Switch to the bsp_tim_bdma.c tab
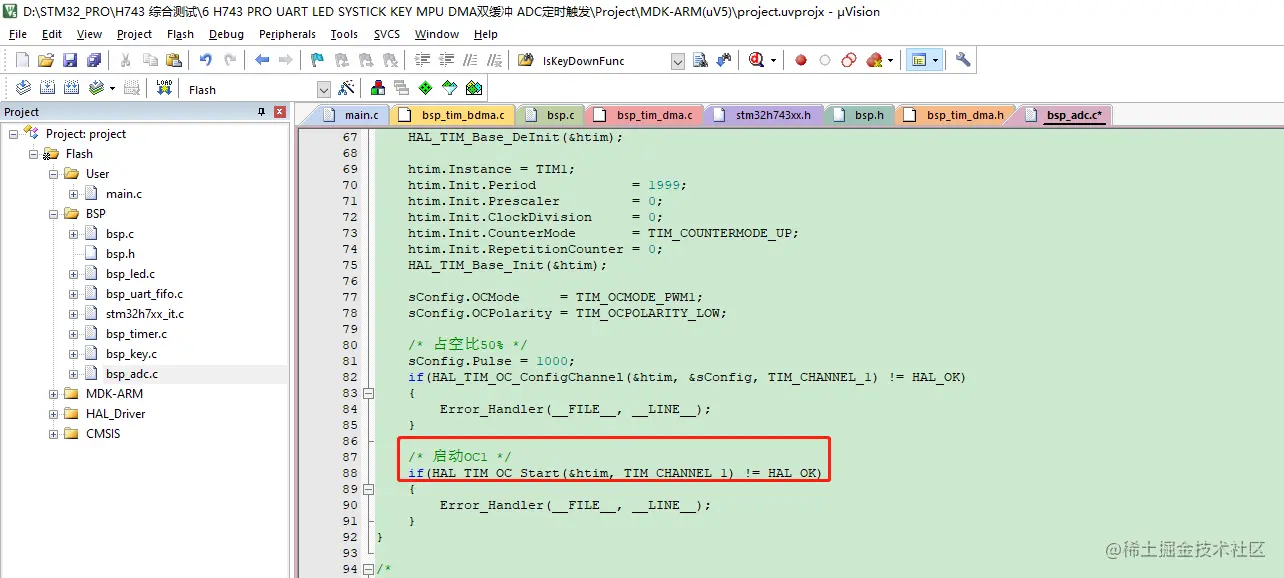Screen dimensions: 1284x578 (454, 115)
